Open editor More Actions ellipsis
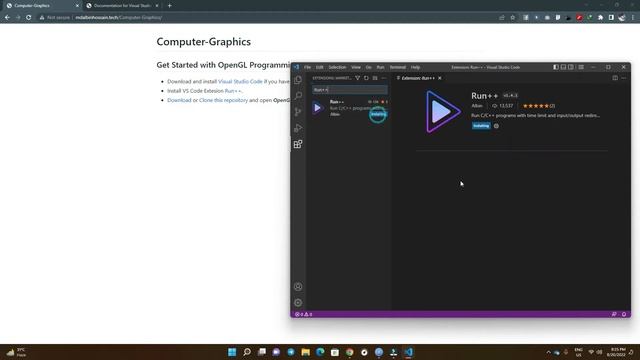This screenshot has height=360, width=640. click(623, 78)
